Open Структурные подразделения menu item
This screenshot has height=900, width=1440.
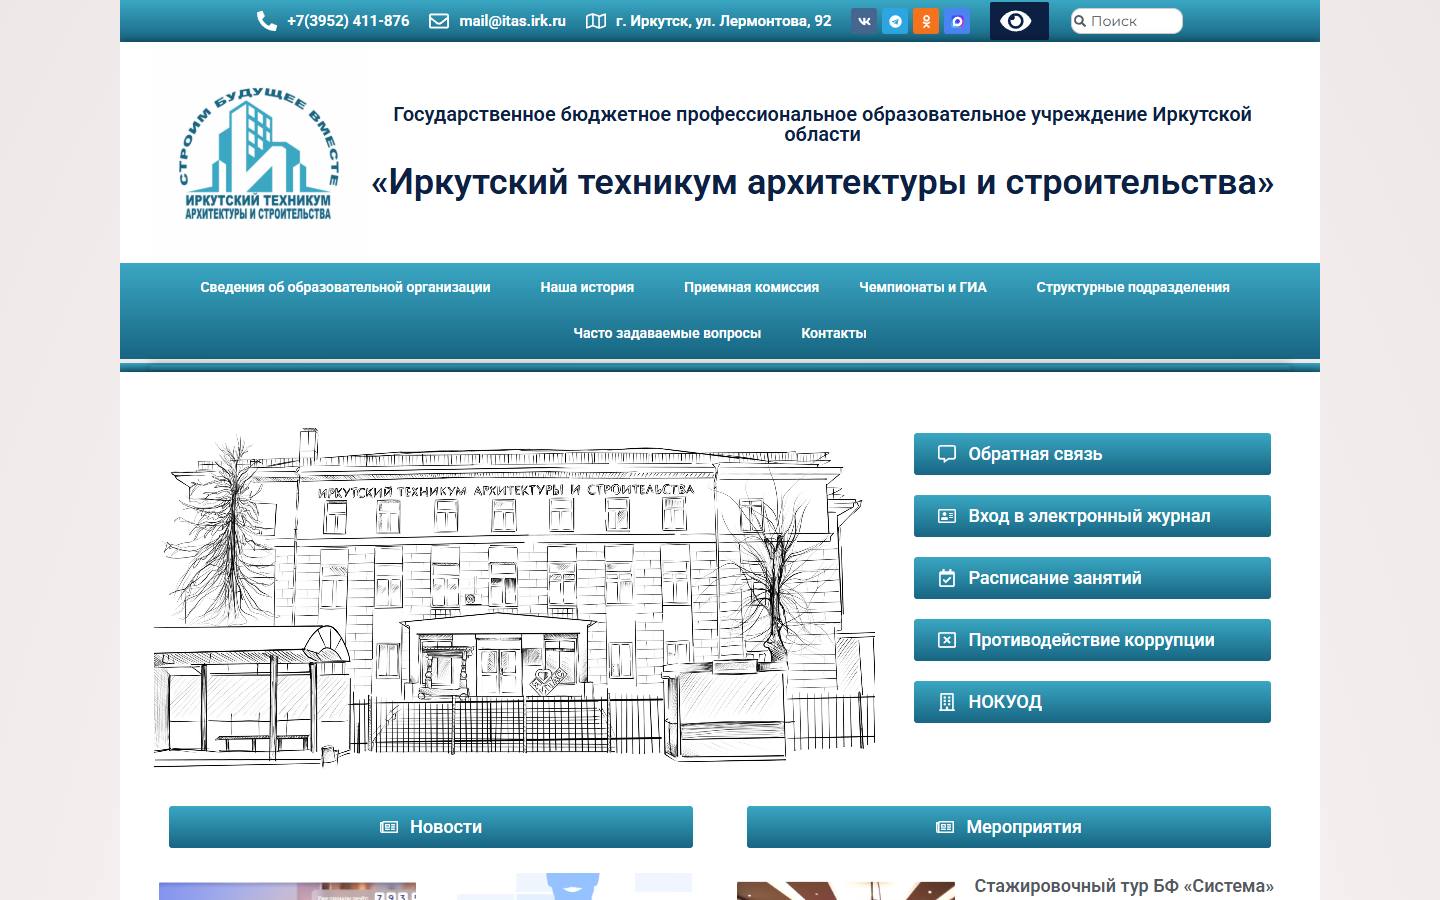pos(1133,287)
